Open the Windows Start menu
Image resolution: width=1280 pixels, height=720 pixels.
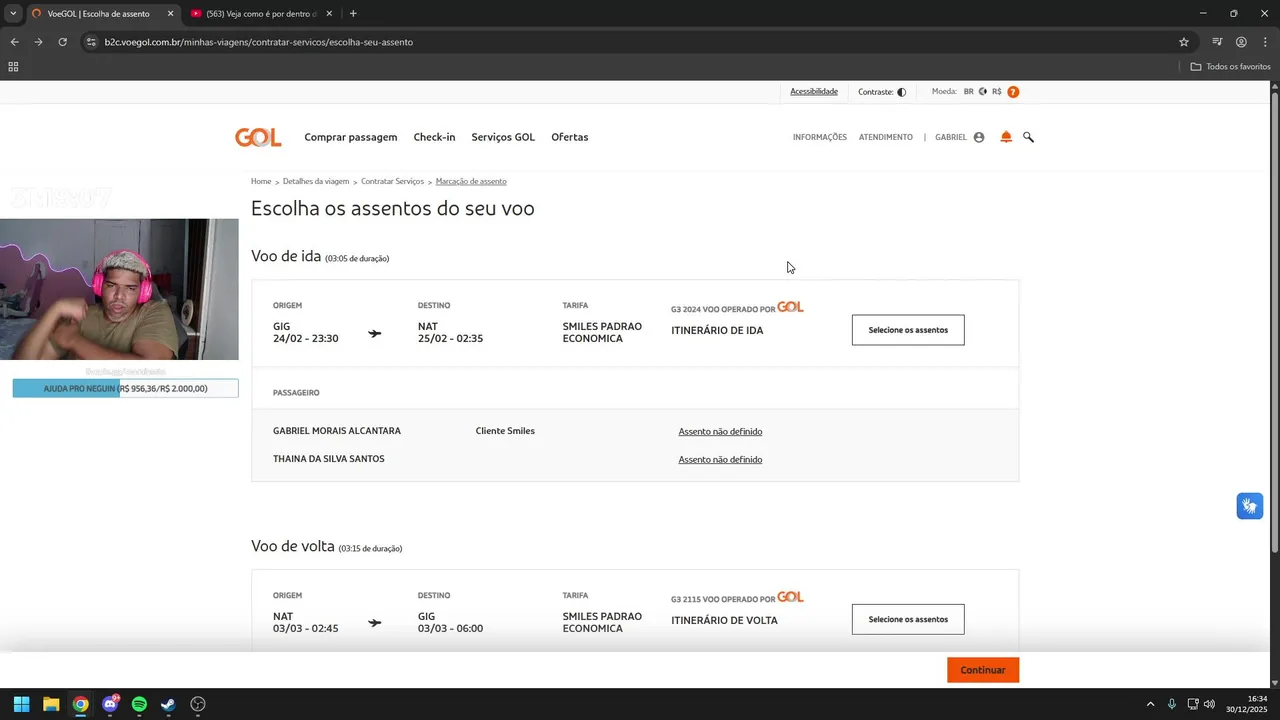pos(21,704)
